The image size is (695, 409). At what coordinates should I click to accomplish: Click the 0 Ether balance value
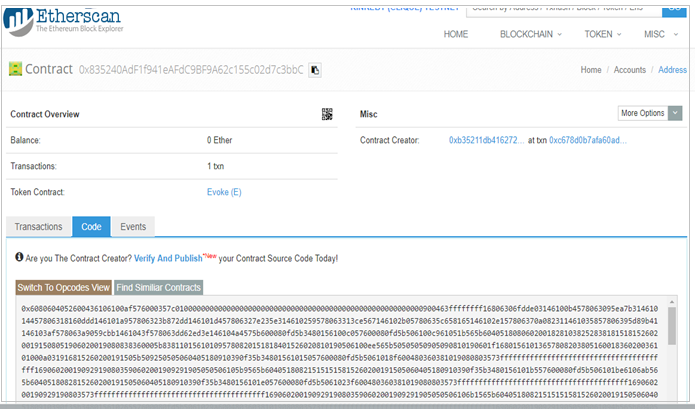(219, 140)
